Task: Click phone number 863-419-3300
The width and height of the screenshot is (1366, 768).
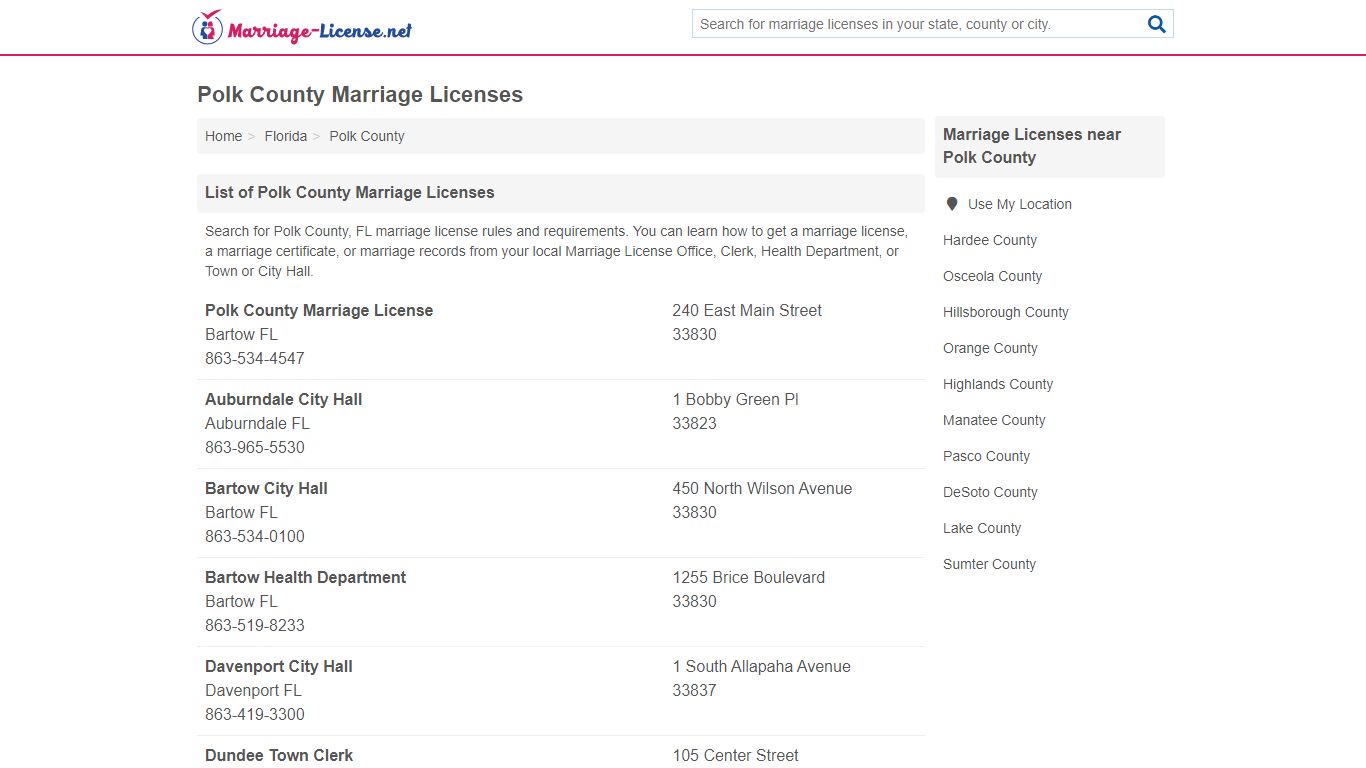Action: (x=254, y=714)
